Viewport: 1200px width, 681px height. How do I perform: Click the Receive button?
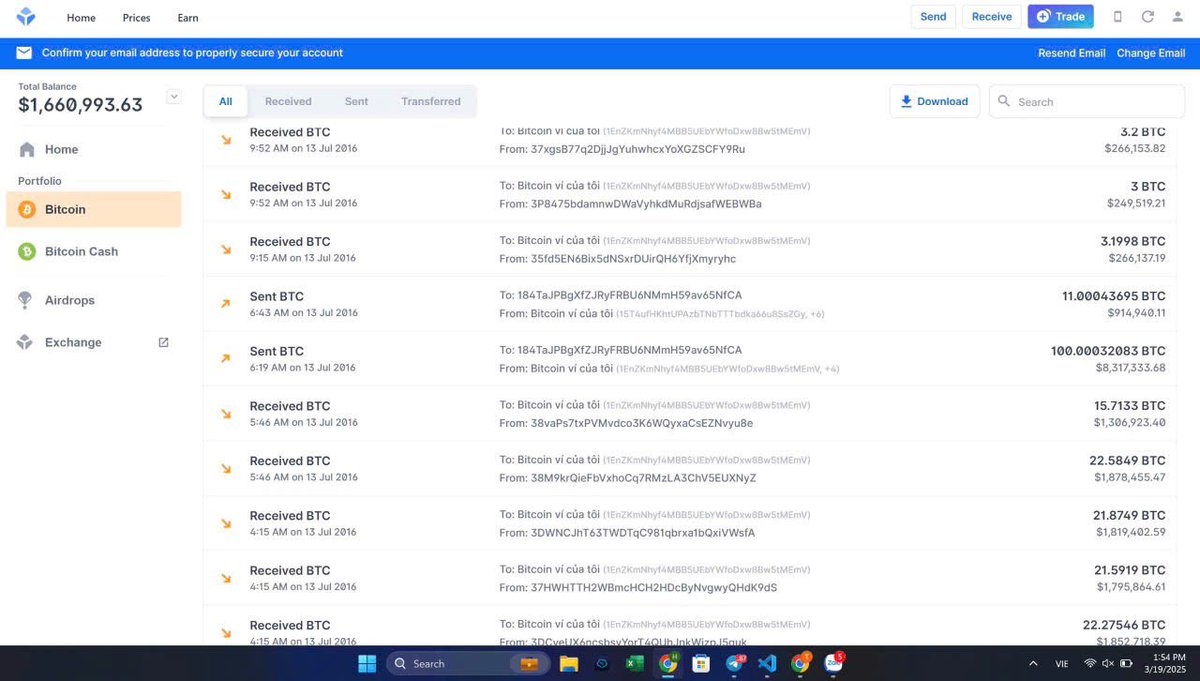992,16
